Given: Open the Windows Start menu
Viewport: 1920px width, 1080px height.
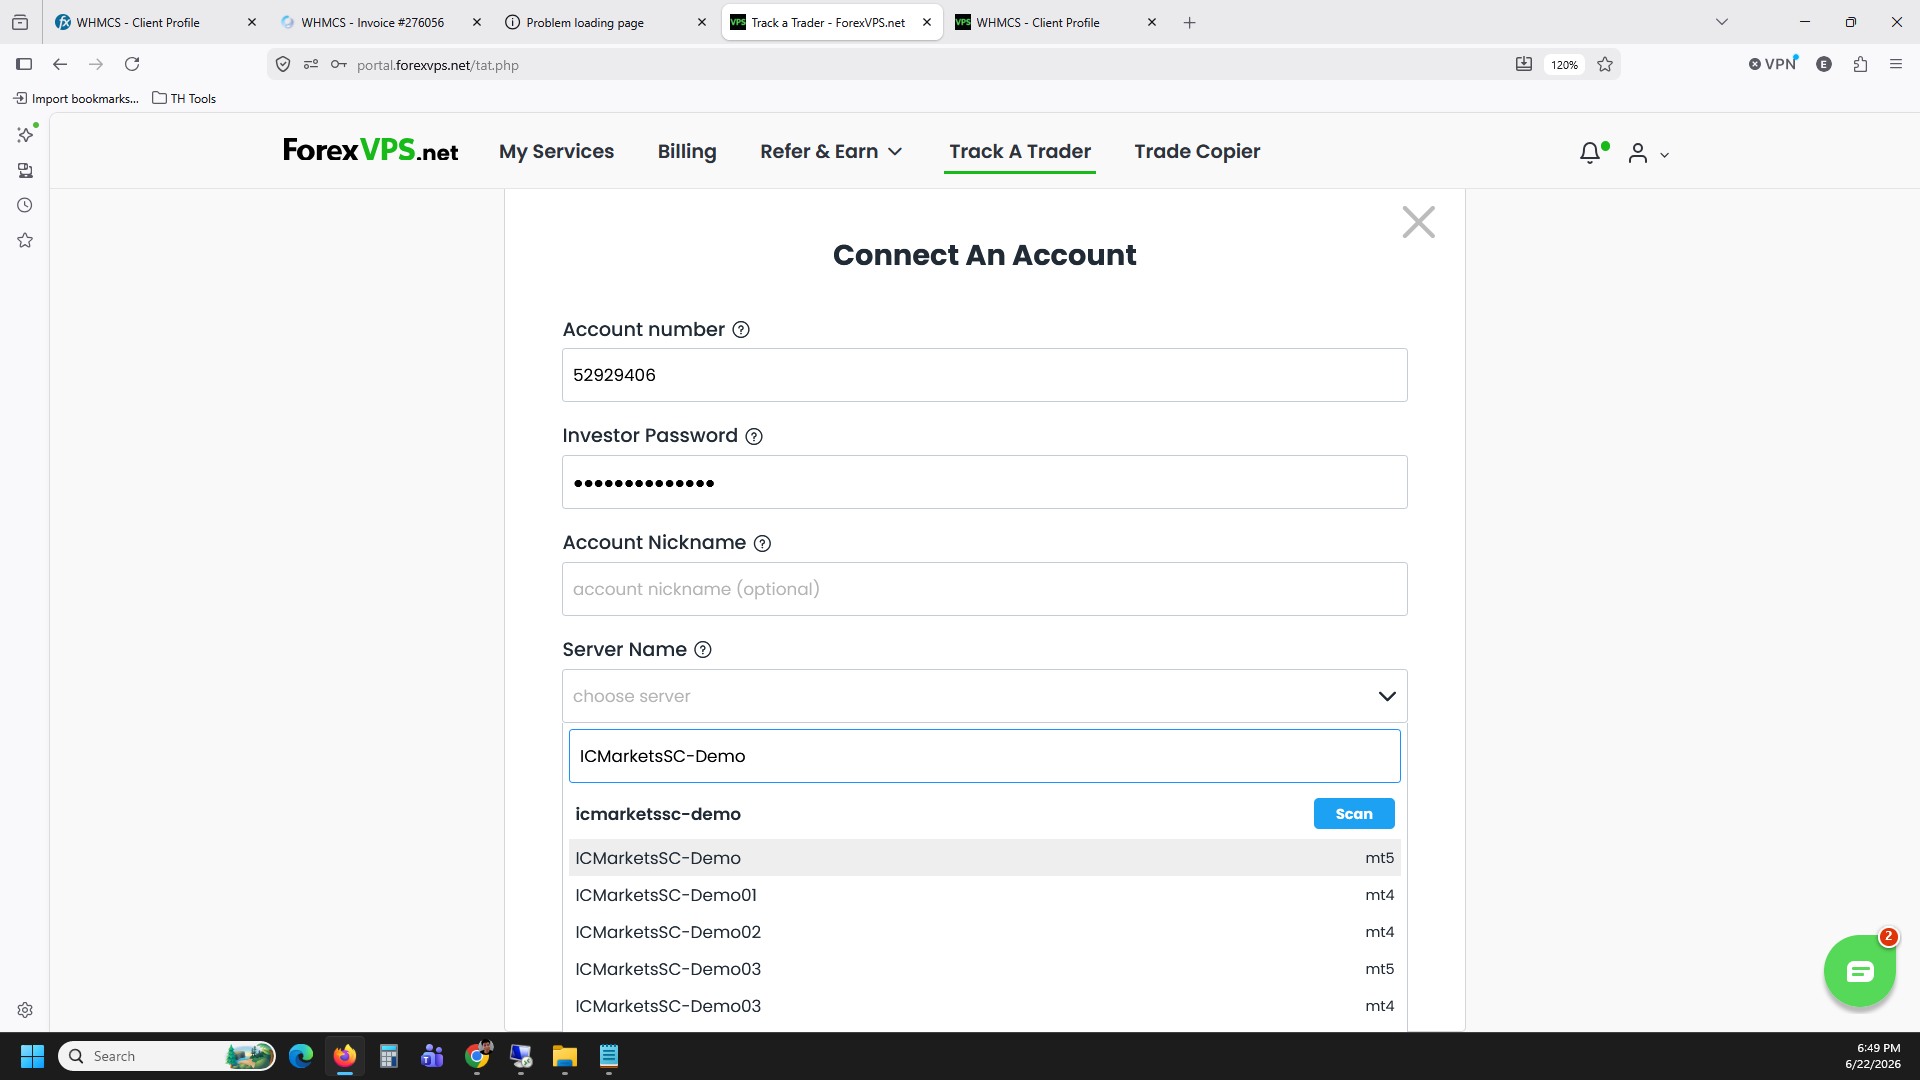Looking at the screenshot, I should point(32,1056).
